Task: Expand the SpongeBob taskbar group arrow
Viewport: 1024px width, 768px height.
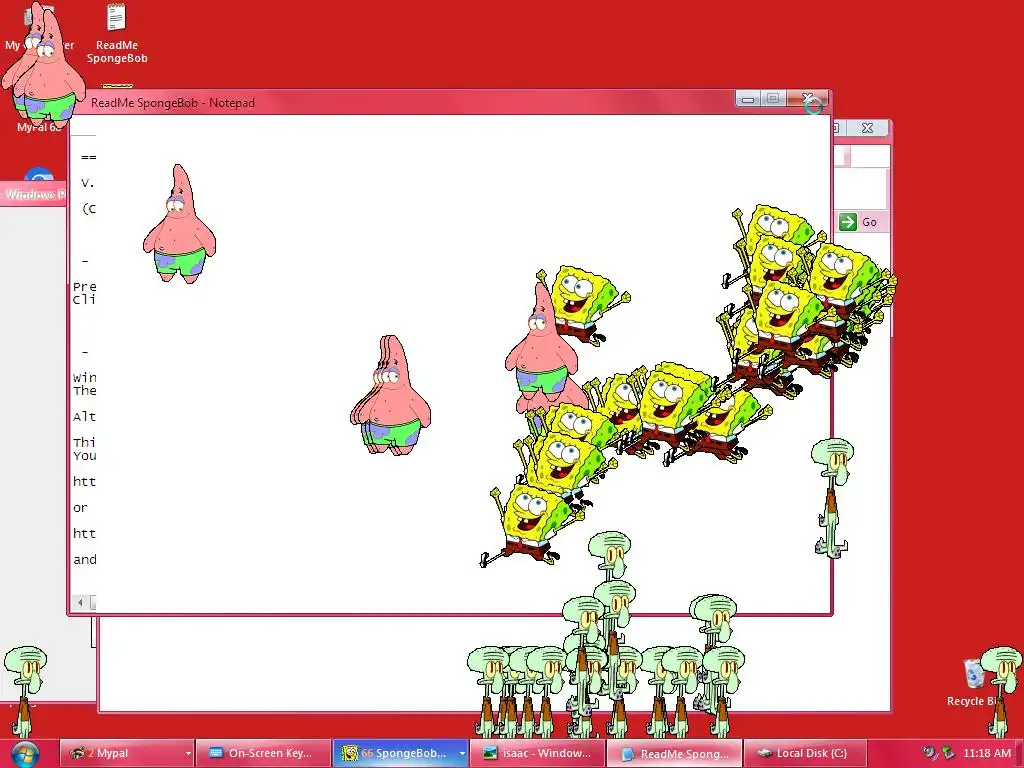Action: pos(462,754)
